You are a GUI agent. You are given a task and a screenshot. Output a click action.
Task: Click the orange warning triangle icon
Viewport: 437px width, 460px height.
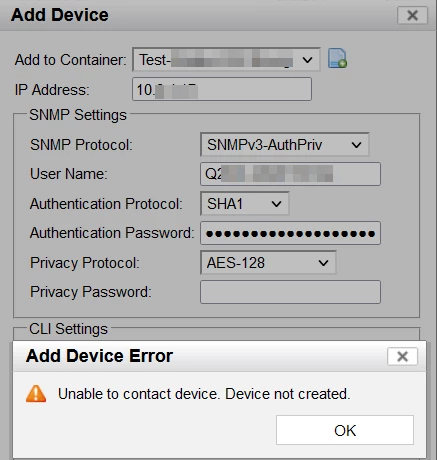[x=36, y=394]
